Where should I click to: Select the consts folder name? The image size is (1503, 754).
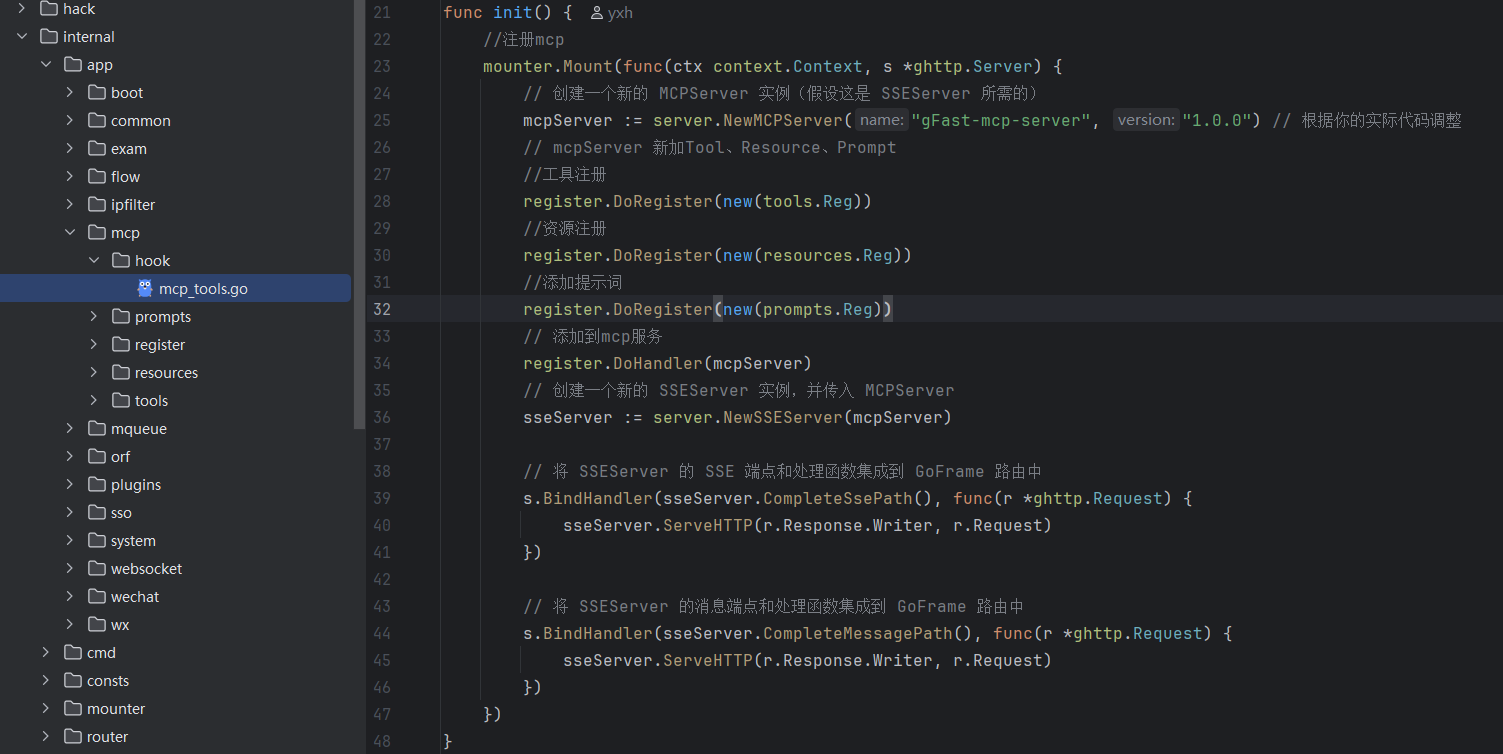pos(108,681)
